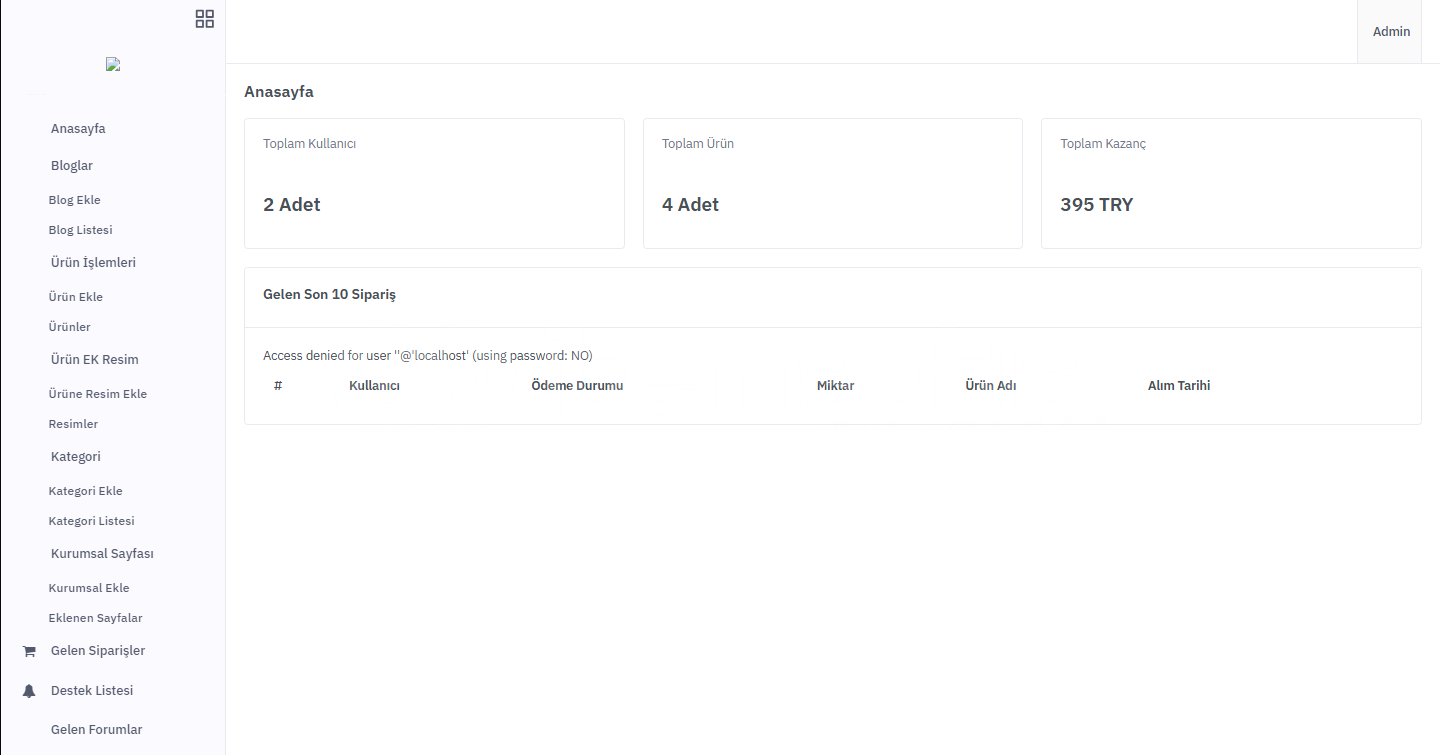1440x755 pixels.
Task: Open the Admin user menu
Action: click(1390, 32)
